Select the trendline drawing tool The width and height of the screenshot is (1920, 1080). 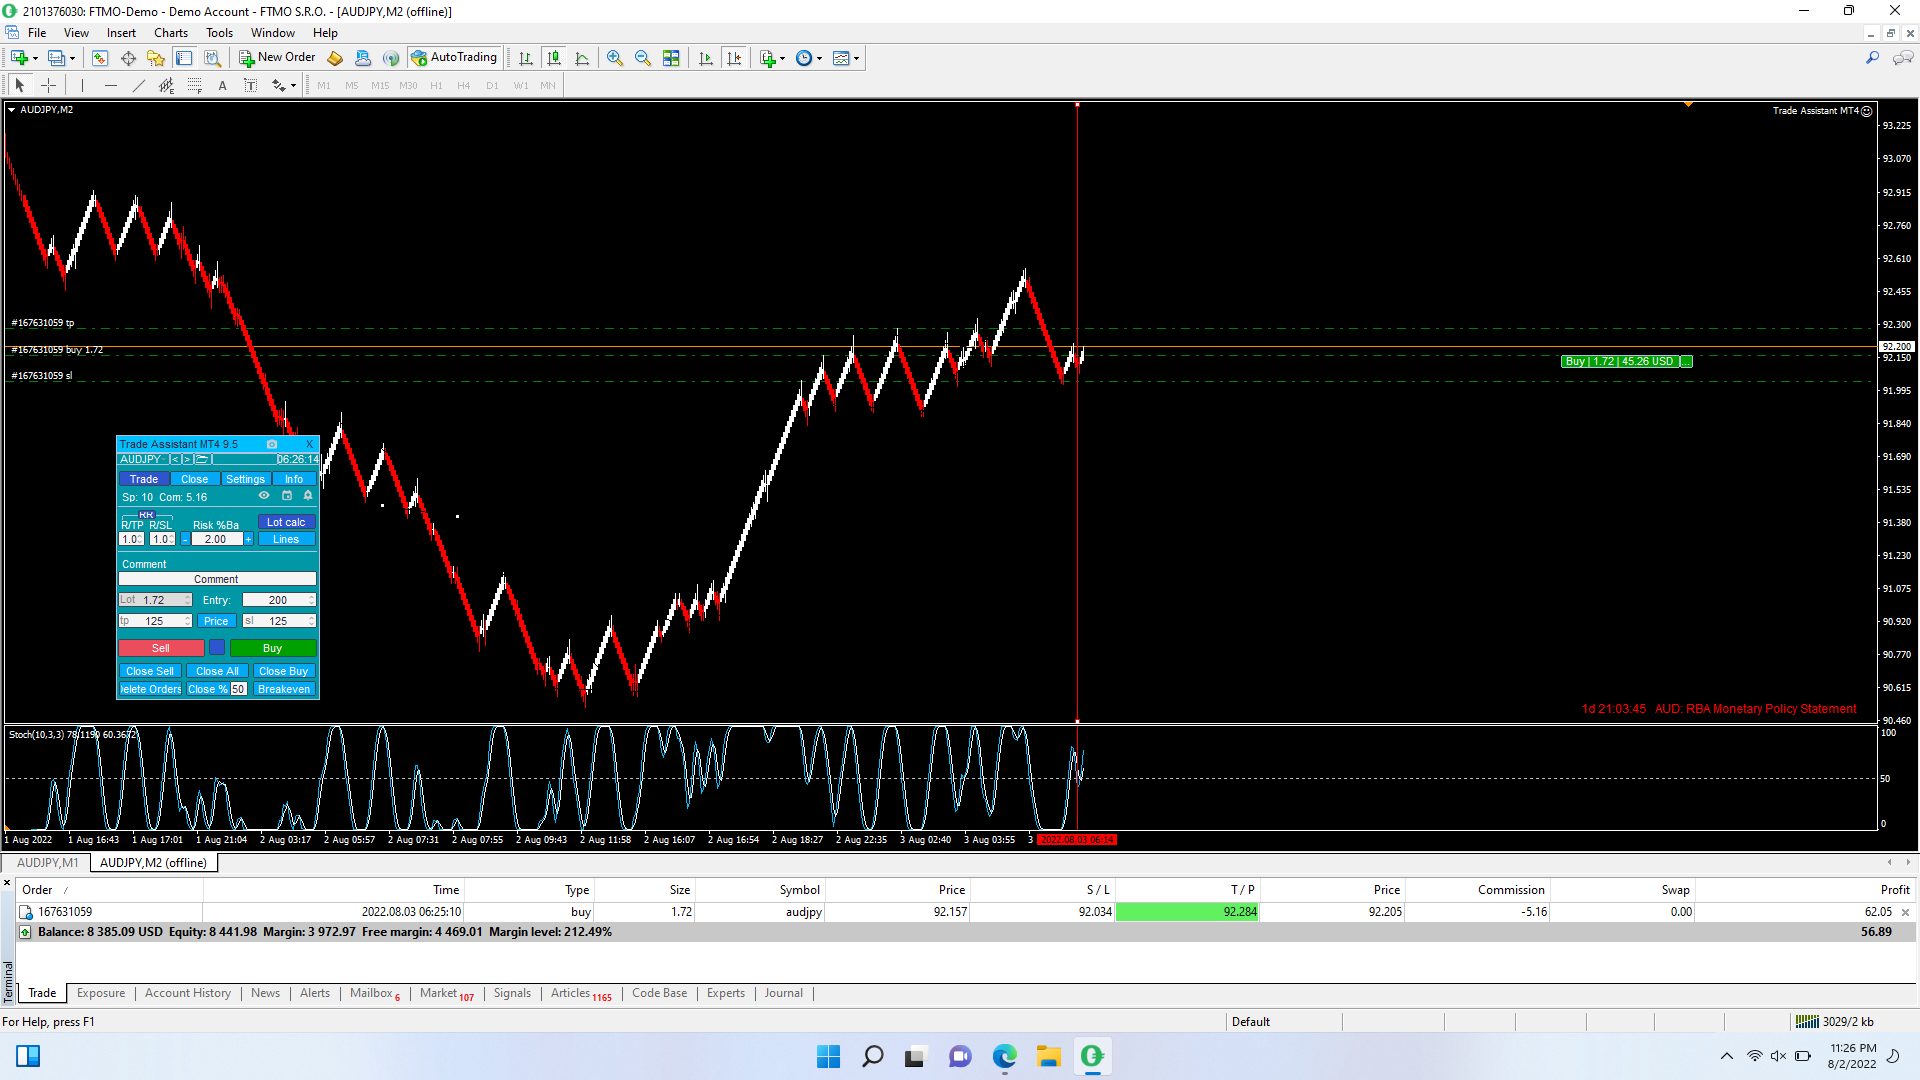(139, 85)
